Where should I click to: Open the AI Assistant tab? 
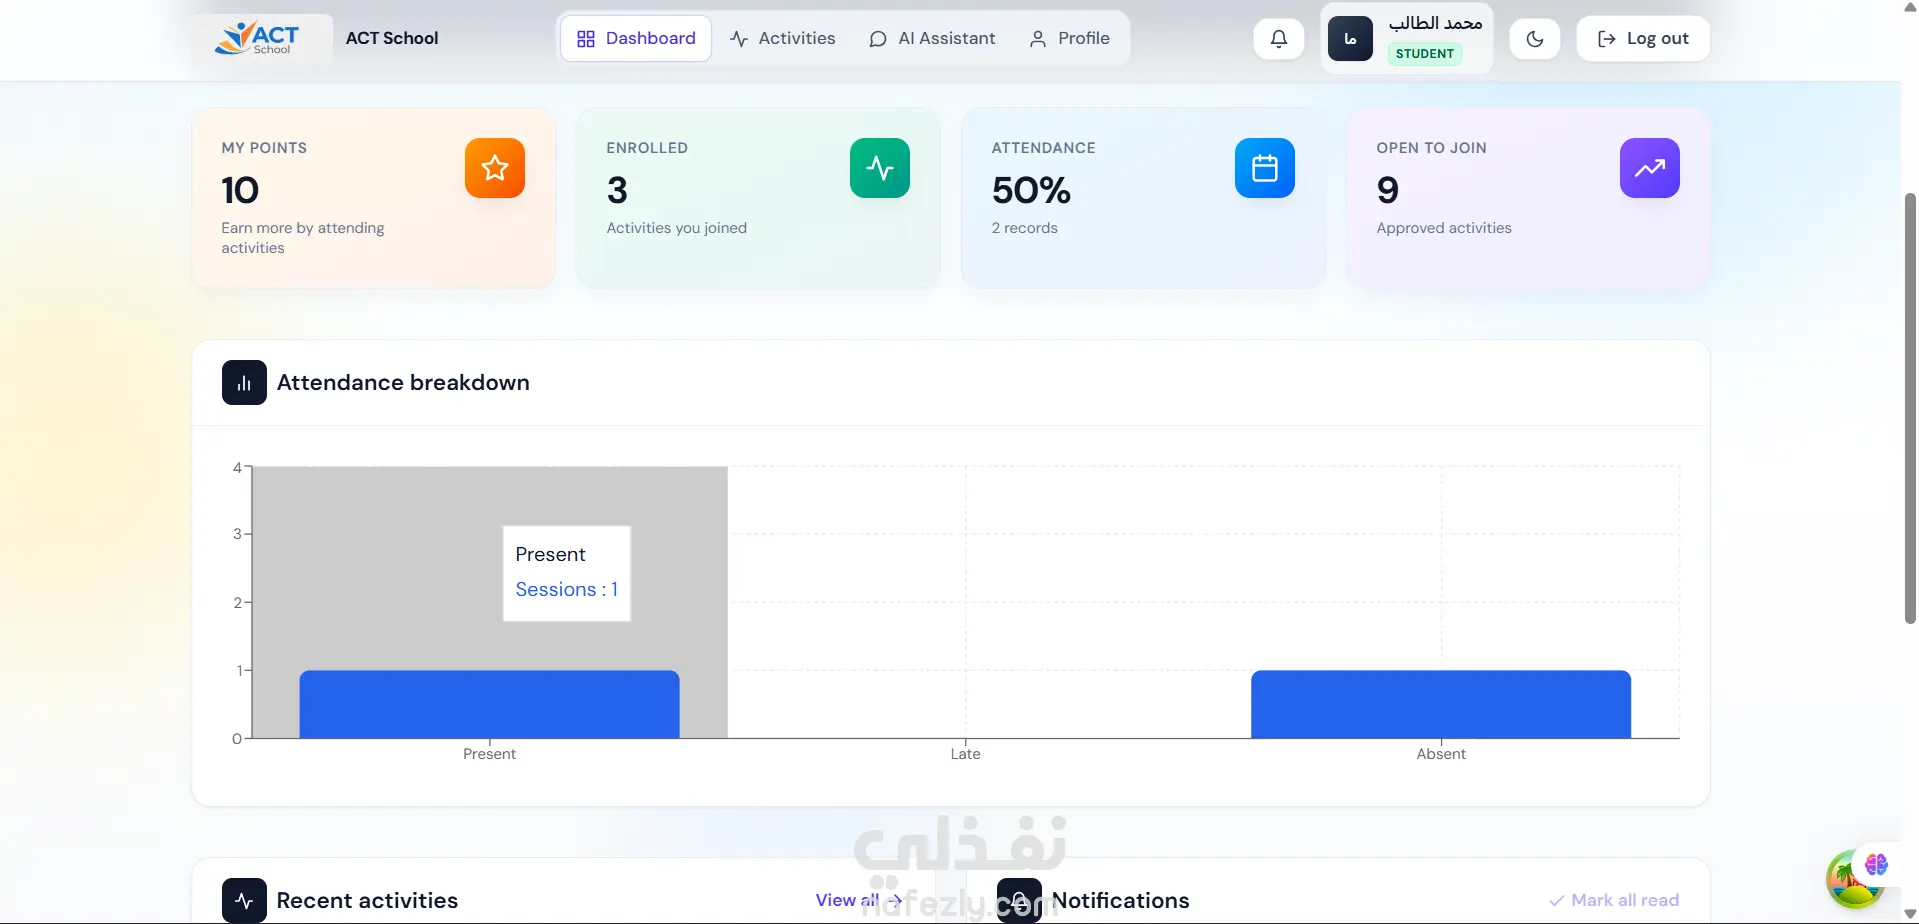tap(932, 39)
